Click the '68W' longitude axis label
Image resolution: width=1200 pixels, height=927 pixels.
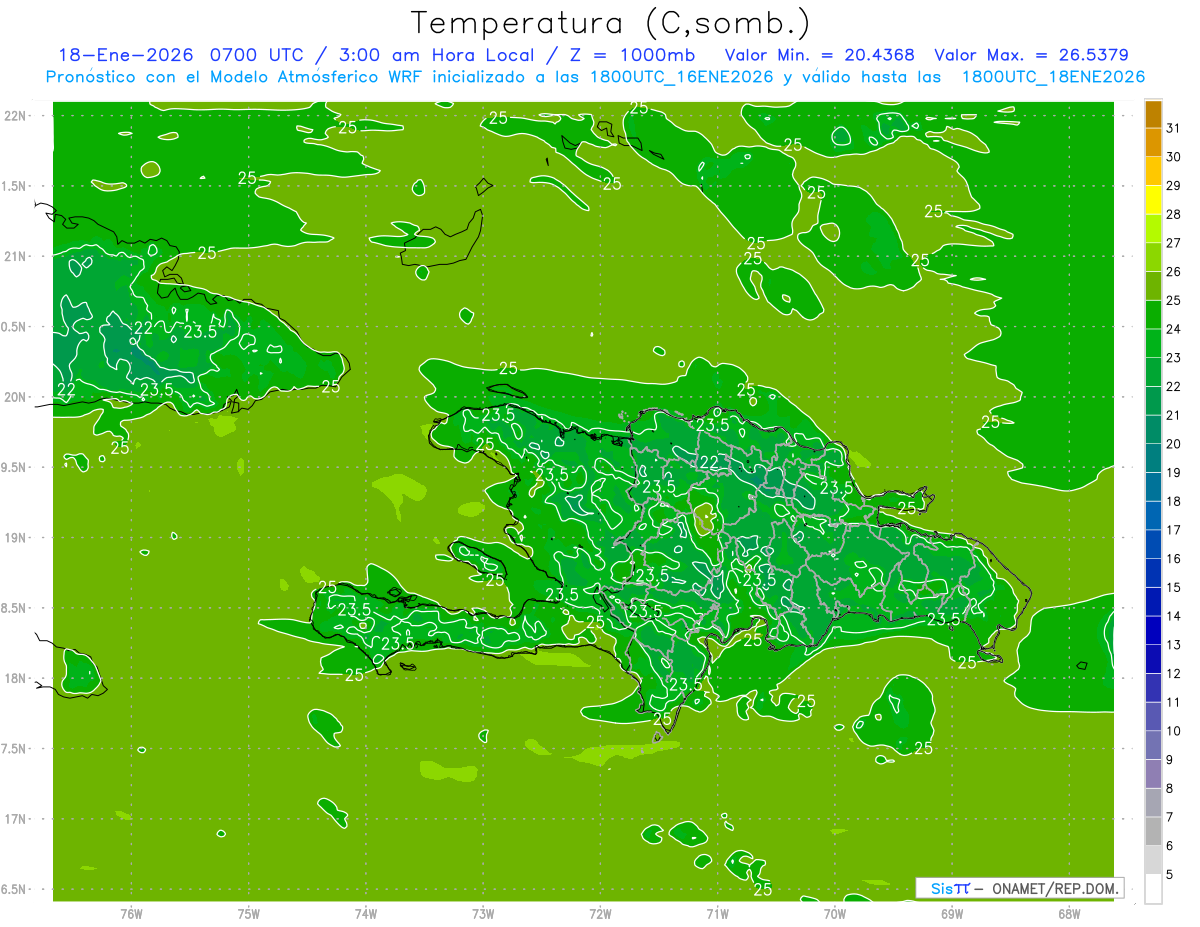coord(1069,913)
